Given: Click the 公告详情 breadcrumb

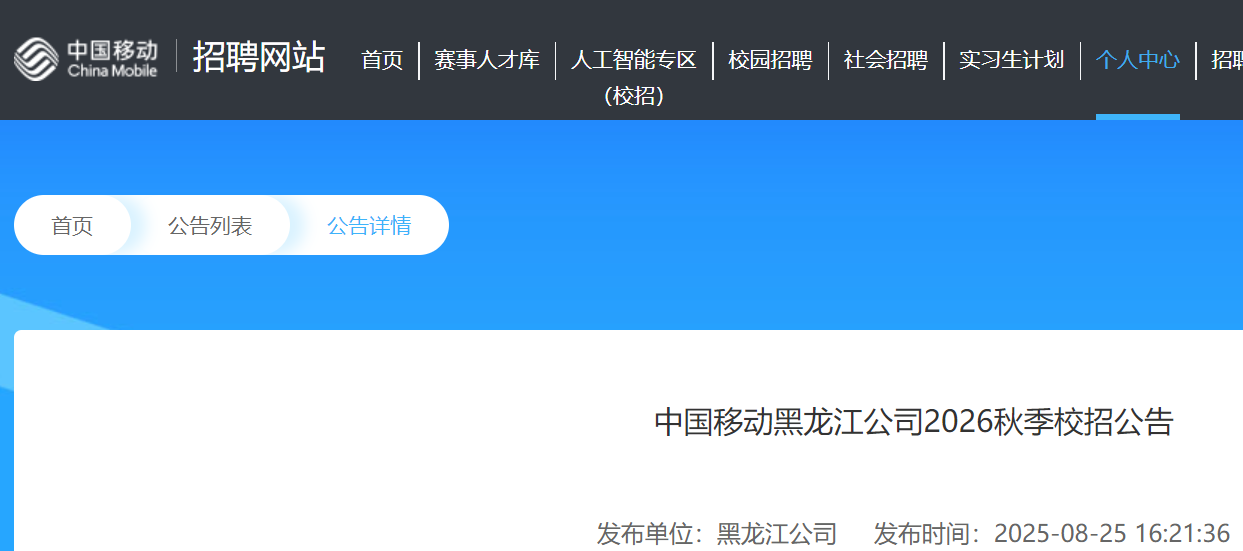Looking at the screenshot, I should click(369, 226).
